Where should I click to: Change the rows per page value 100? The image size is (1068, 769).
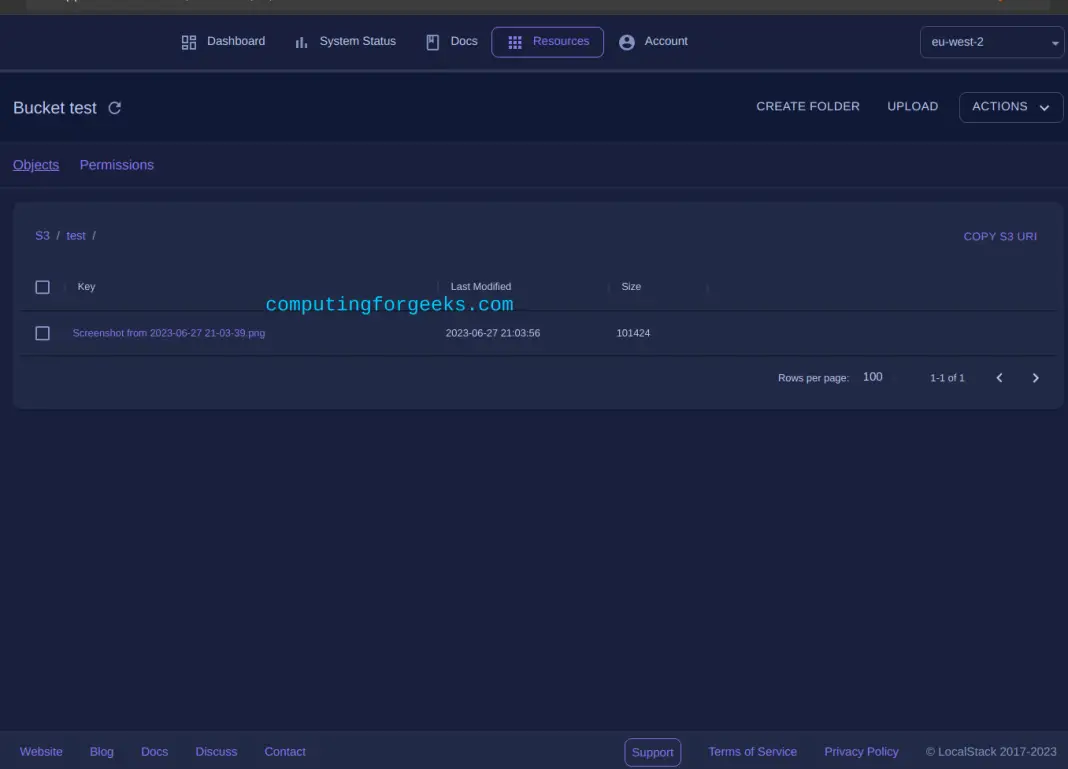click(873, 377)
